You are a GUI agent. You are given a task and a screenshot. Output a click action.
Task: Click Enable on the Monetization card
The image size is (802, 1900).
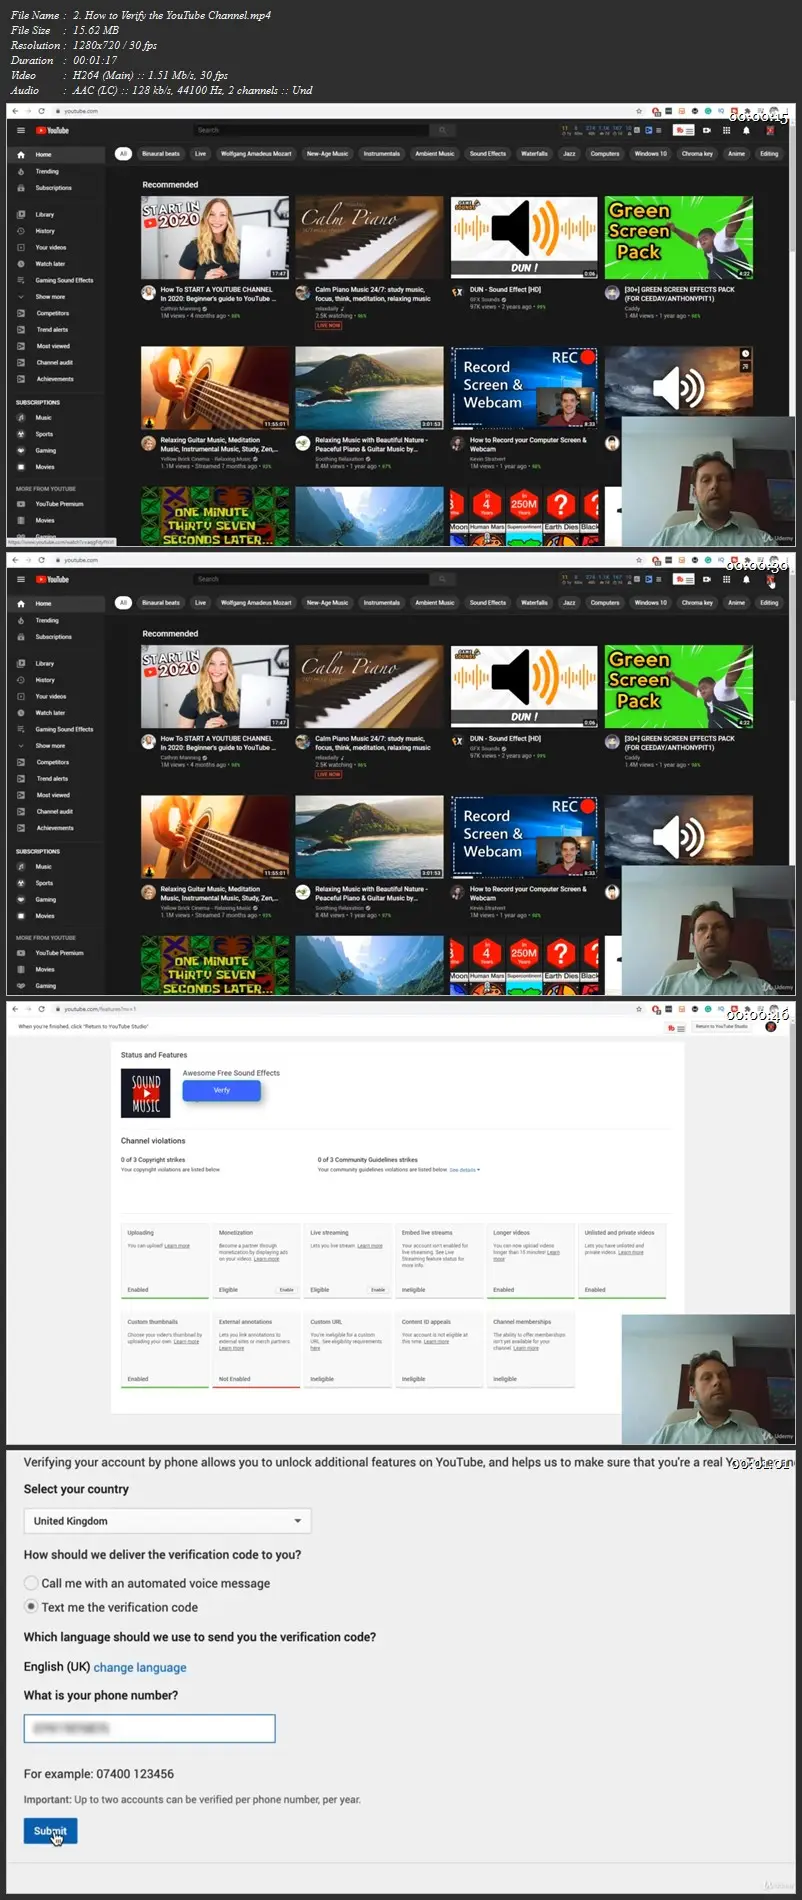click(286, 1290)
